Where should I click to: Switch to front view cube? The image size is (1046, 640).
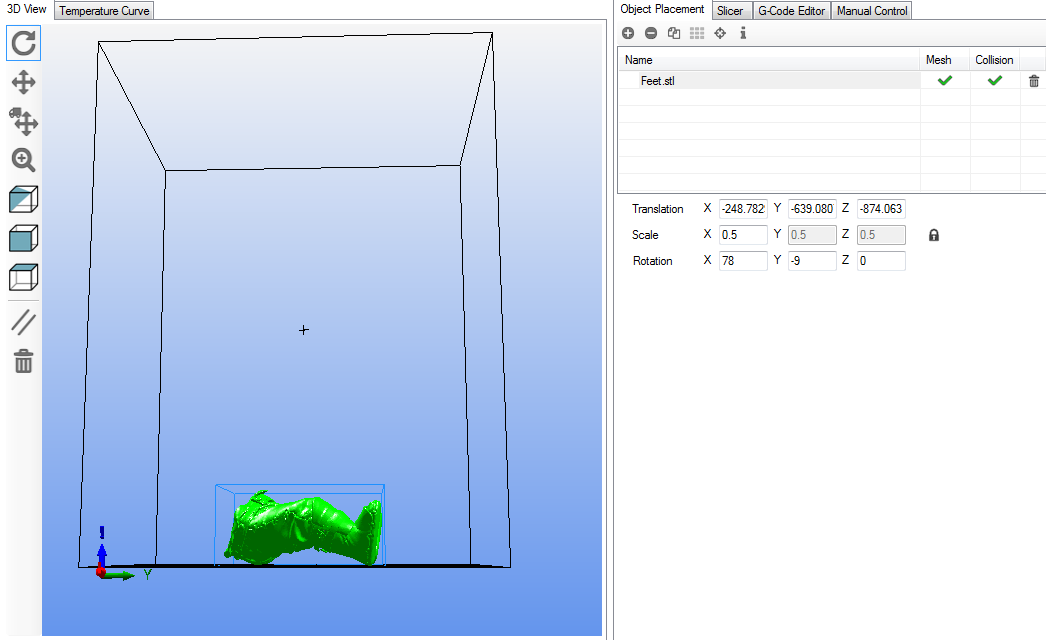click(24, 238)
